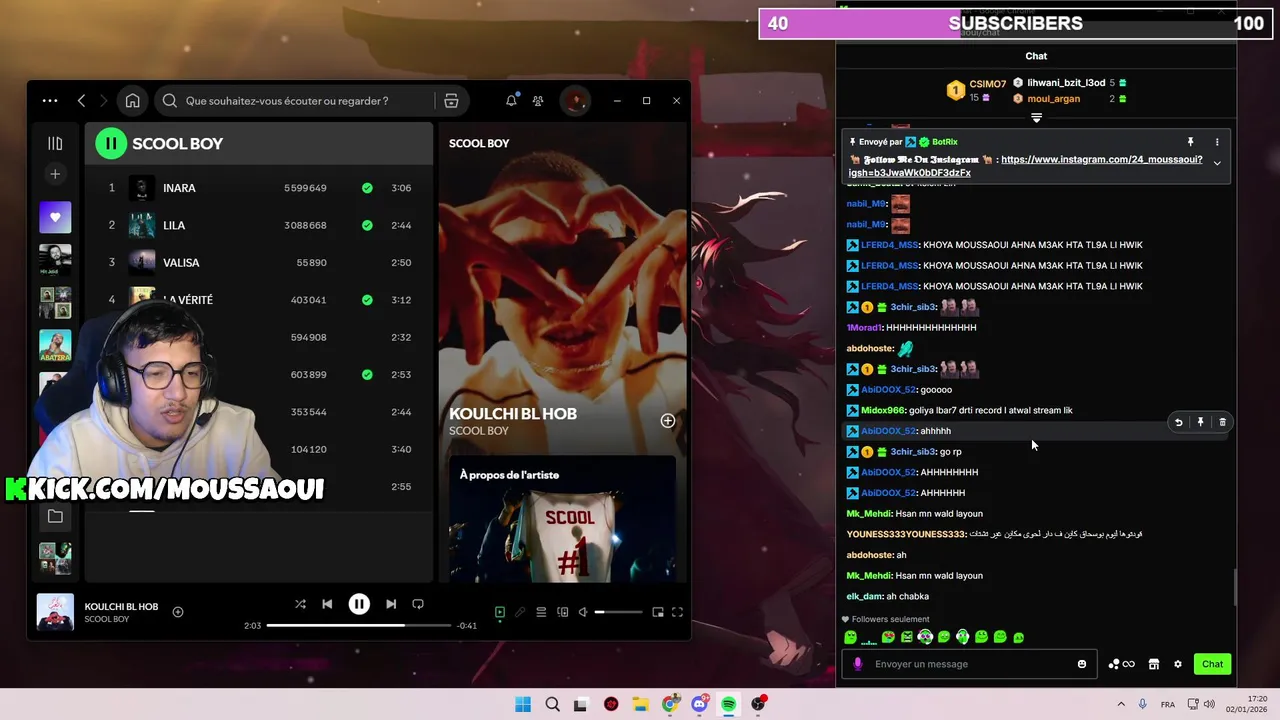Unpin the pinned BotRix message
1280x720 pixels.
(1190, 142)
